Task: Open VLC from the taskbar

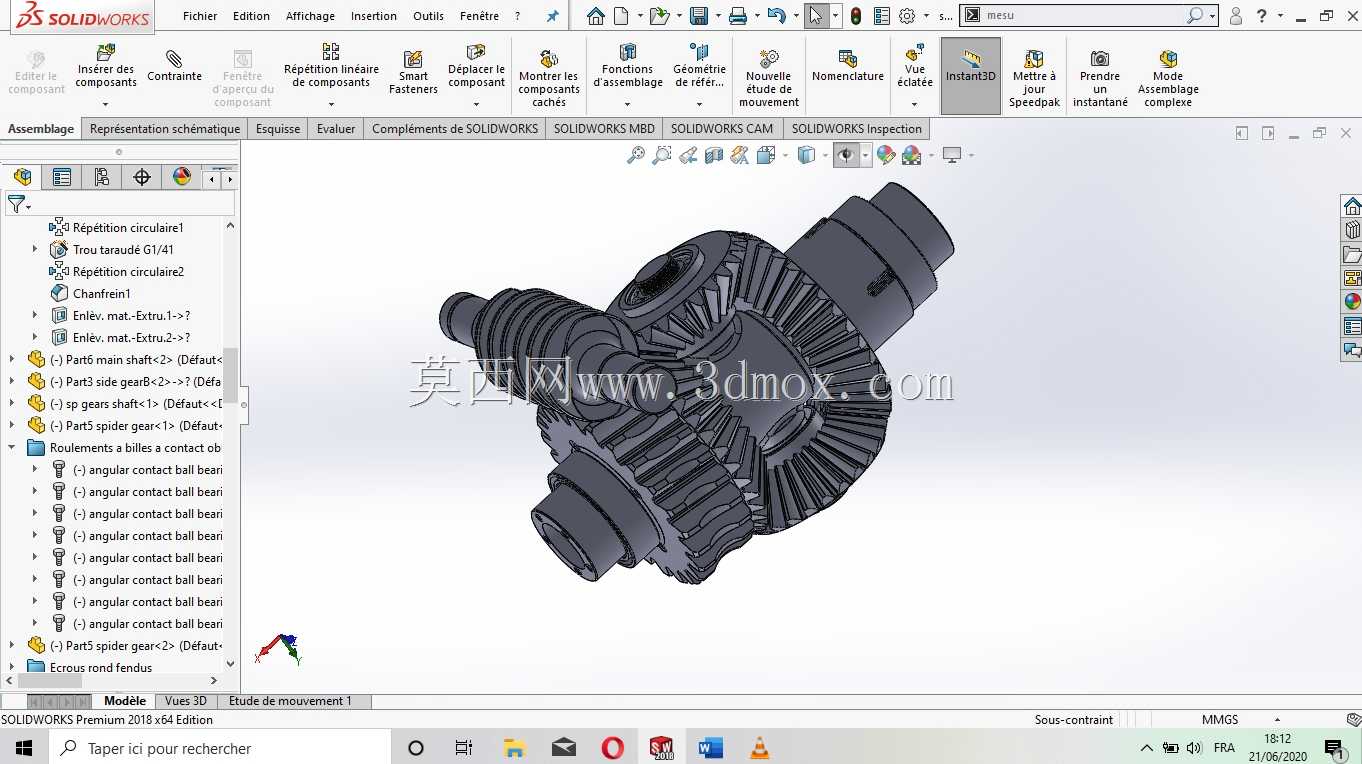Action: pos(759,748)
